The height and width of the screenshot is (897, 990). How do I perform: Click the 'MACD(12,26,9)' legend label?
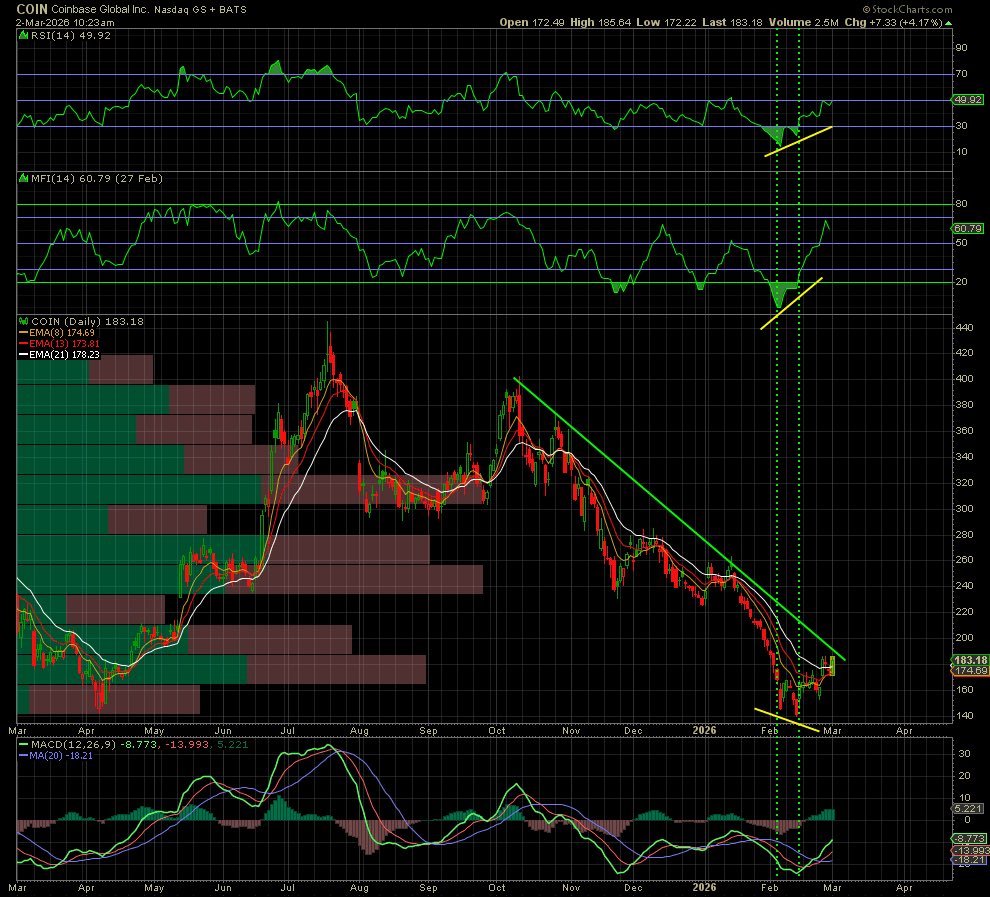pyautogui.click(x=73, y=745)
